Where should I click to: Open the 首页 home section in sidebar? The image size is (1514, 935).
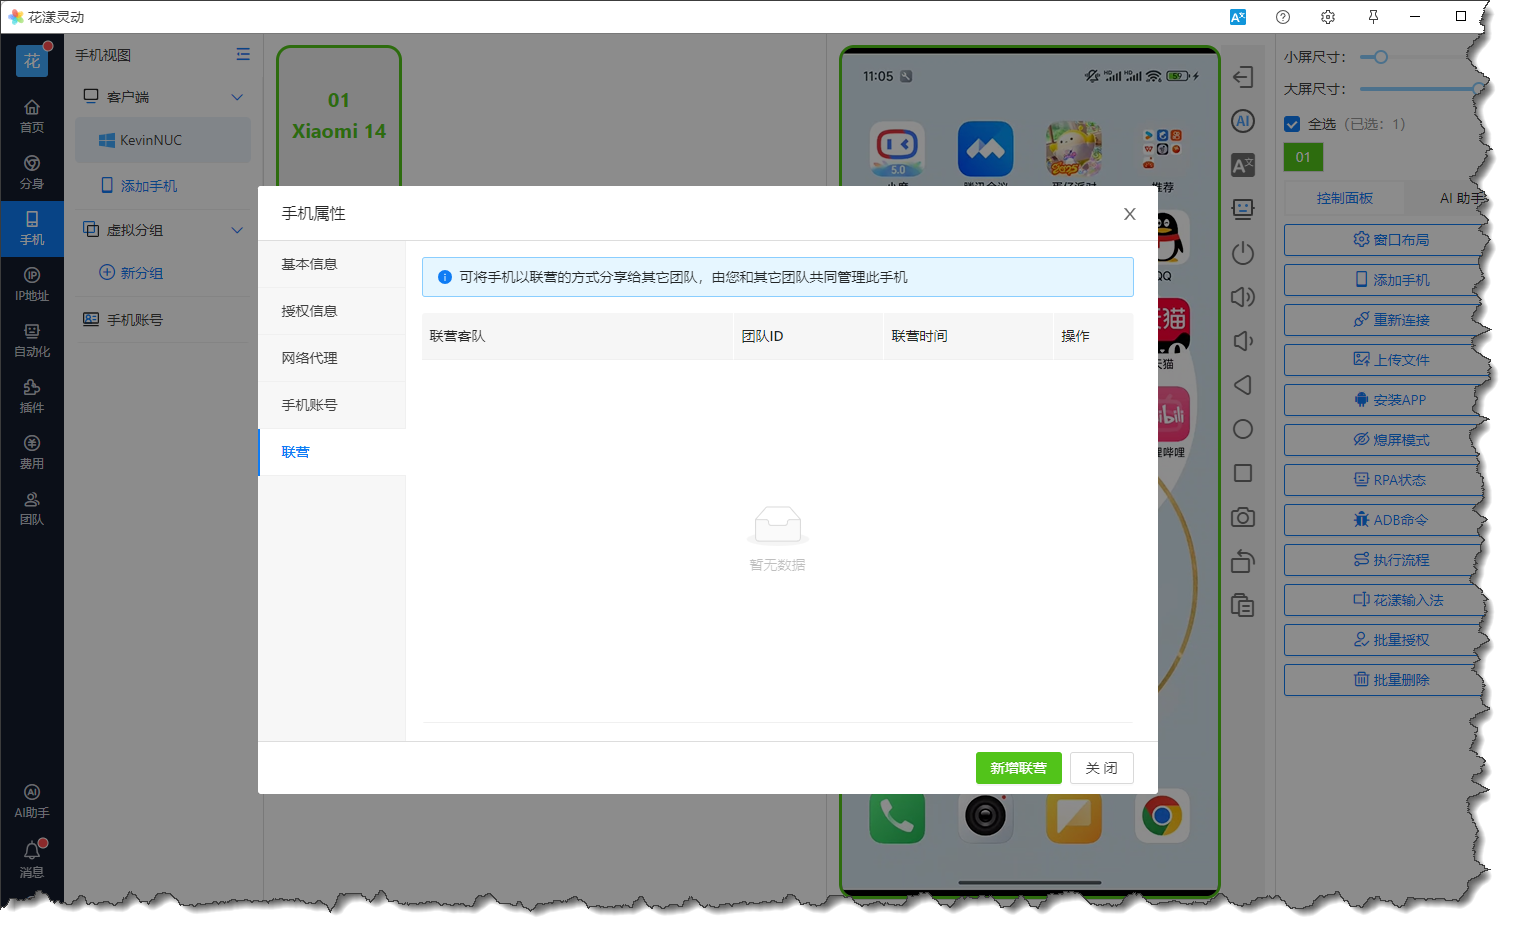(x=32, y=116)
